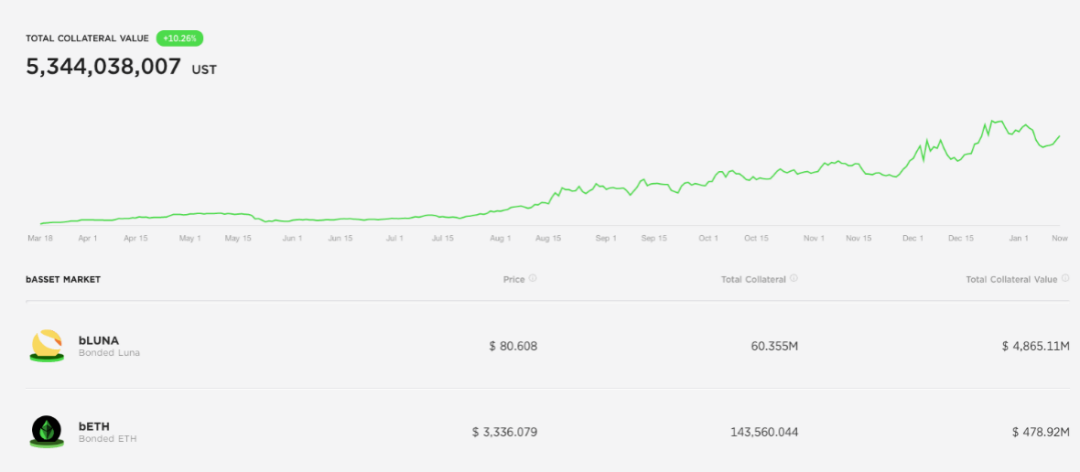This screenshot has width=1080, height=472.
Task: Click the Apr 1 chart axis label
Action: click(87, 238)
